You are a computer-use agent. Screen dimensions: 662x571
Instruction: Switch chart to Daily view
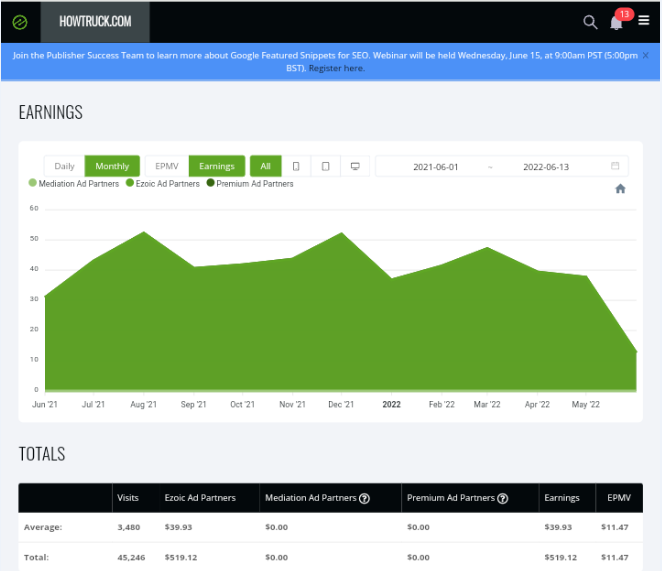pos(64,166)
